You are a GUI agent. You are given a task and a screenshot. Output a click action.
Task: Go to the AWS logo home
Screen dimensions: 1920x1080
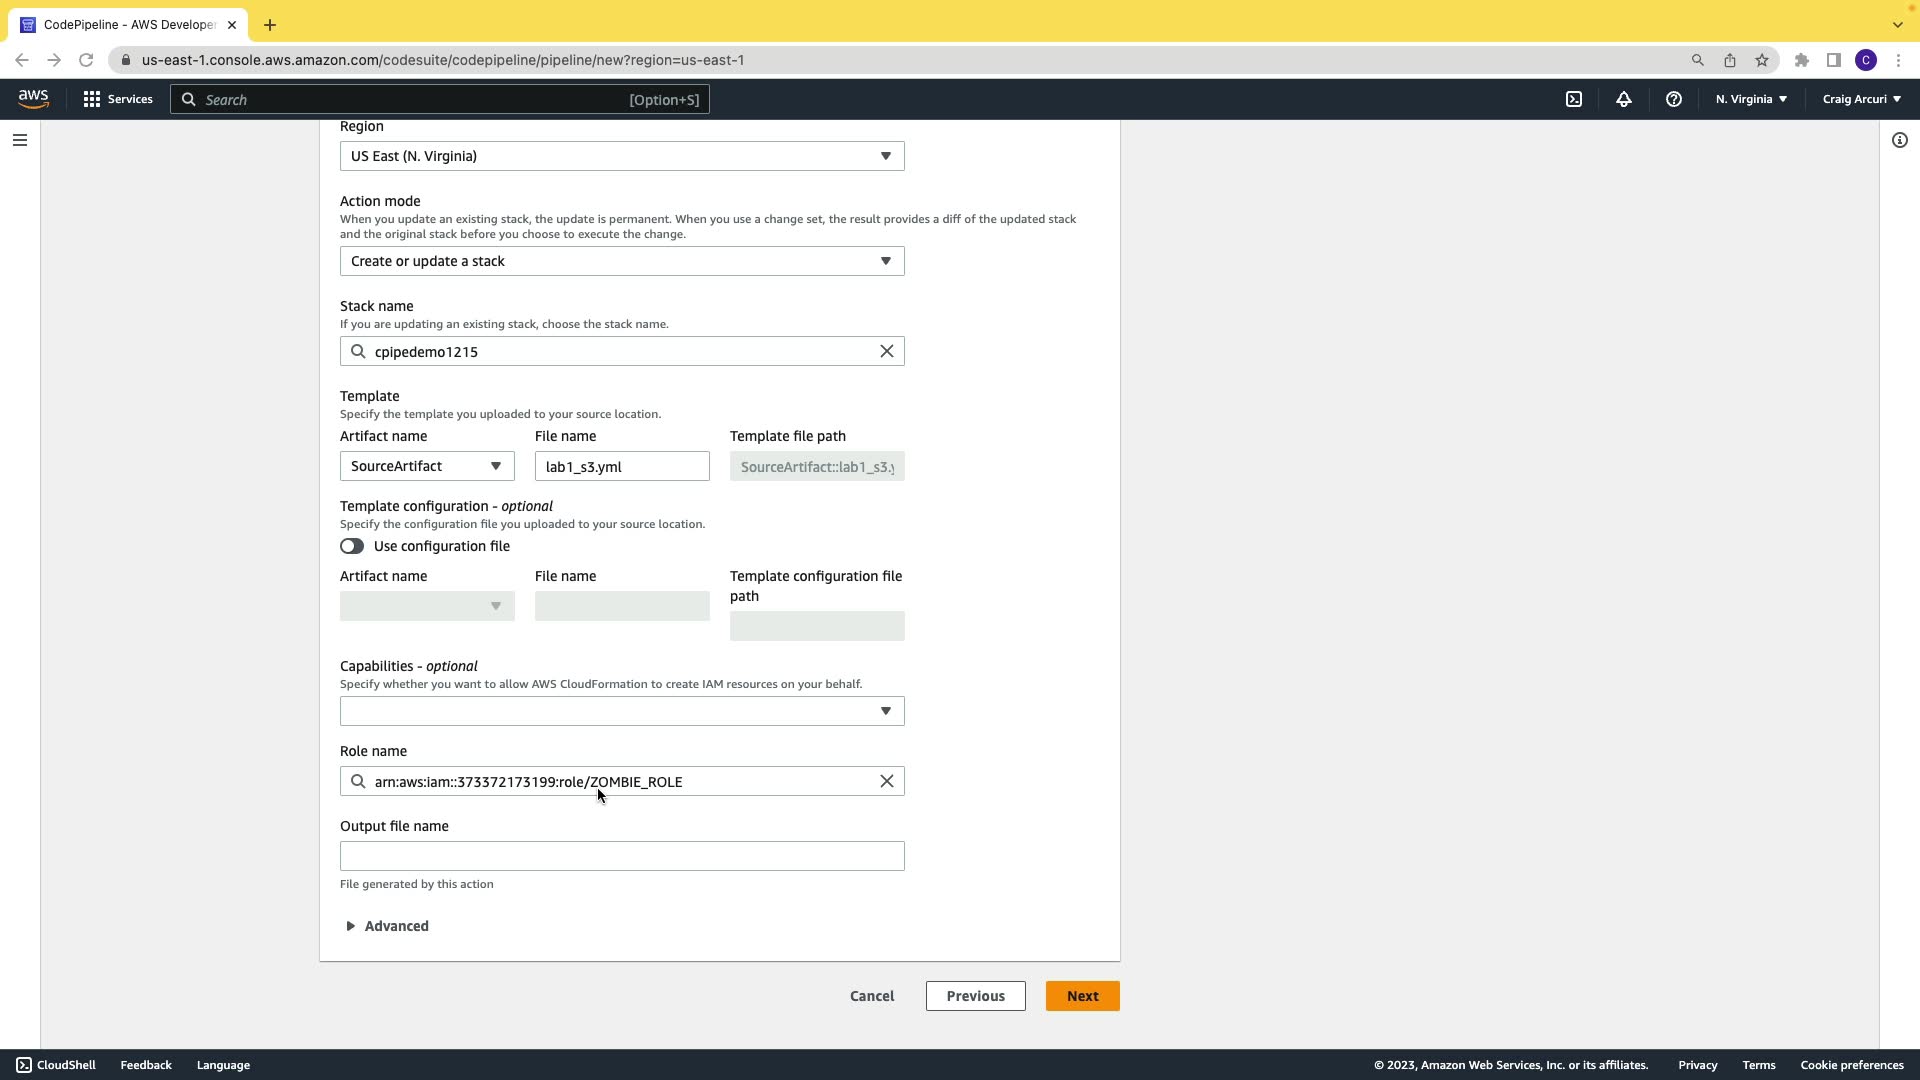(x=33, y=99)
